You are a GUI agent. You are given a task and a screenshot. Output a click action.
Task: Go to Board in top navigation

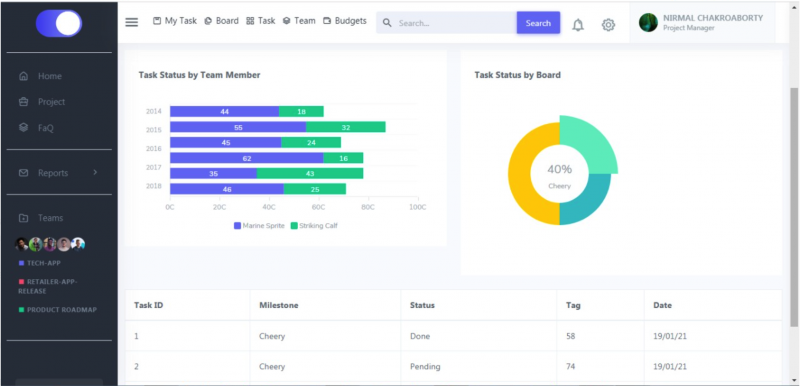tap(221, 21)
